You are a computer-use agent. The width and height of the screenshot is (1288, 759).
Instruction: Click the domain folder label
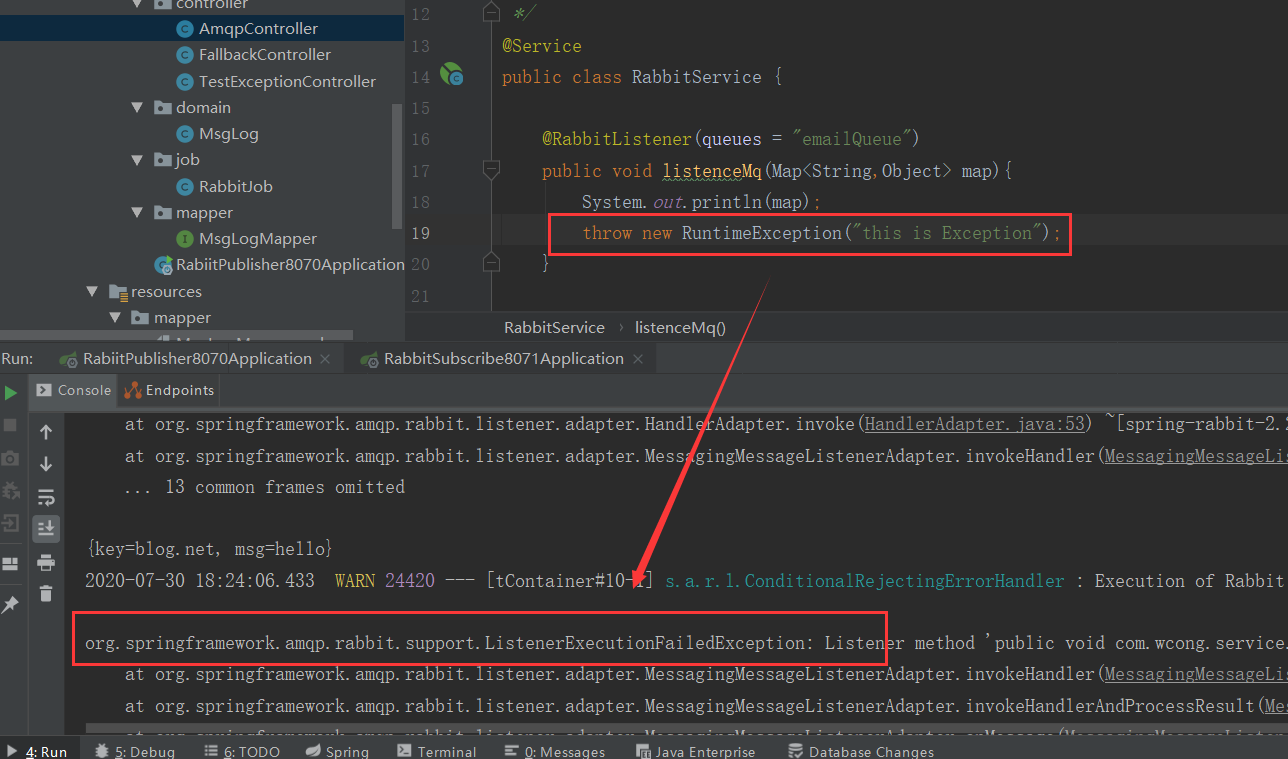pos(203,108)
